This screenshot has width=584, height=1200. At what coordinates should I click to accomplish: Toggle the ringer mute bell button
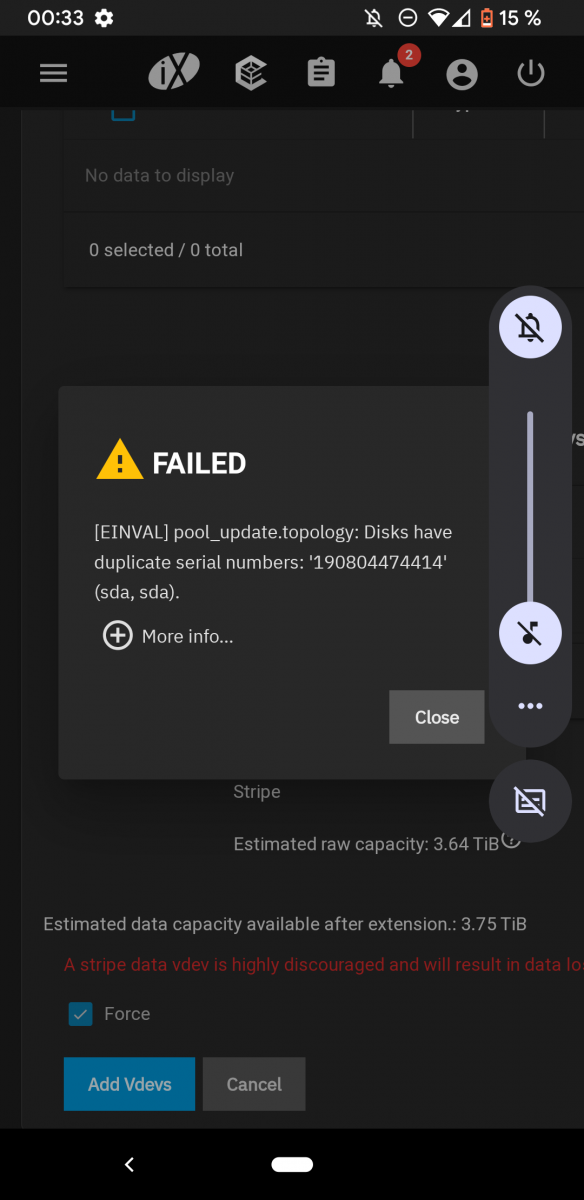530,327
